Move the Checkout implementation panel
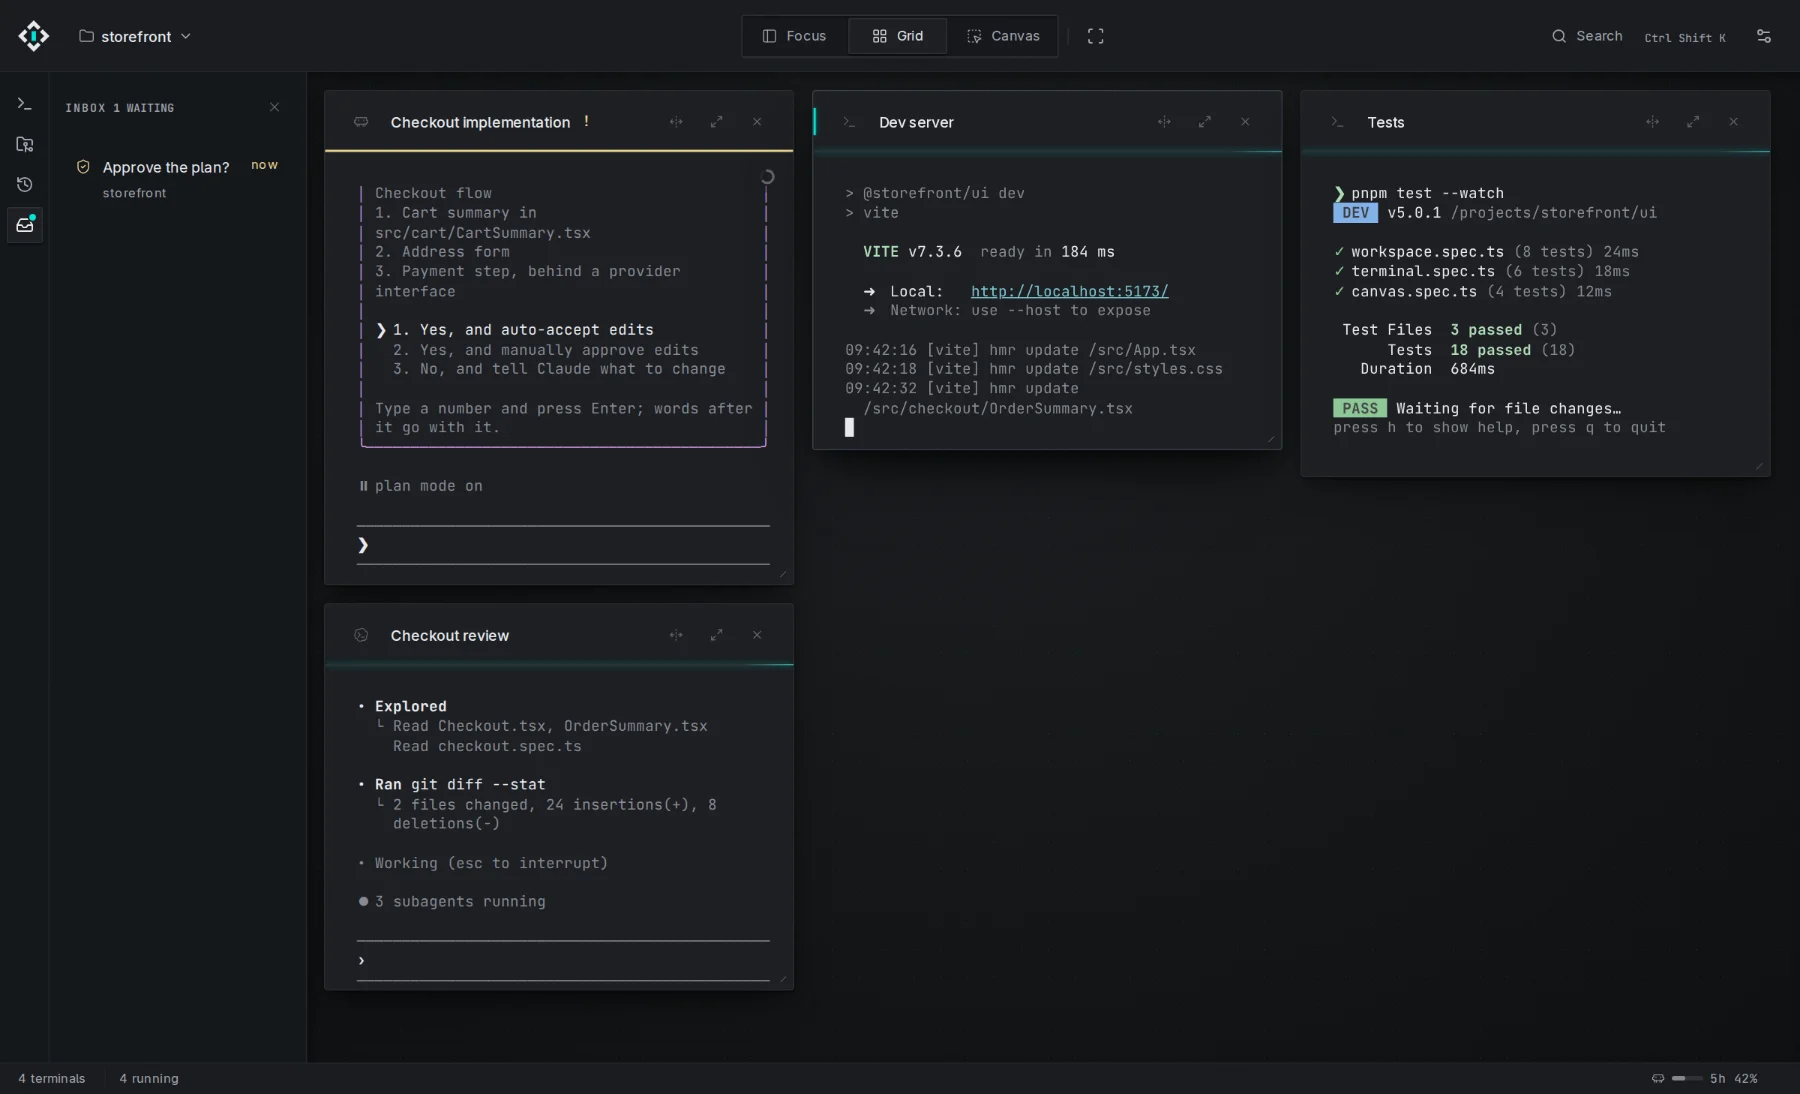 pyautogui.click(x=676, y=122)
